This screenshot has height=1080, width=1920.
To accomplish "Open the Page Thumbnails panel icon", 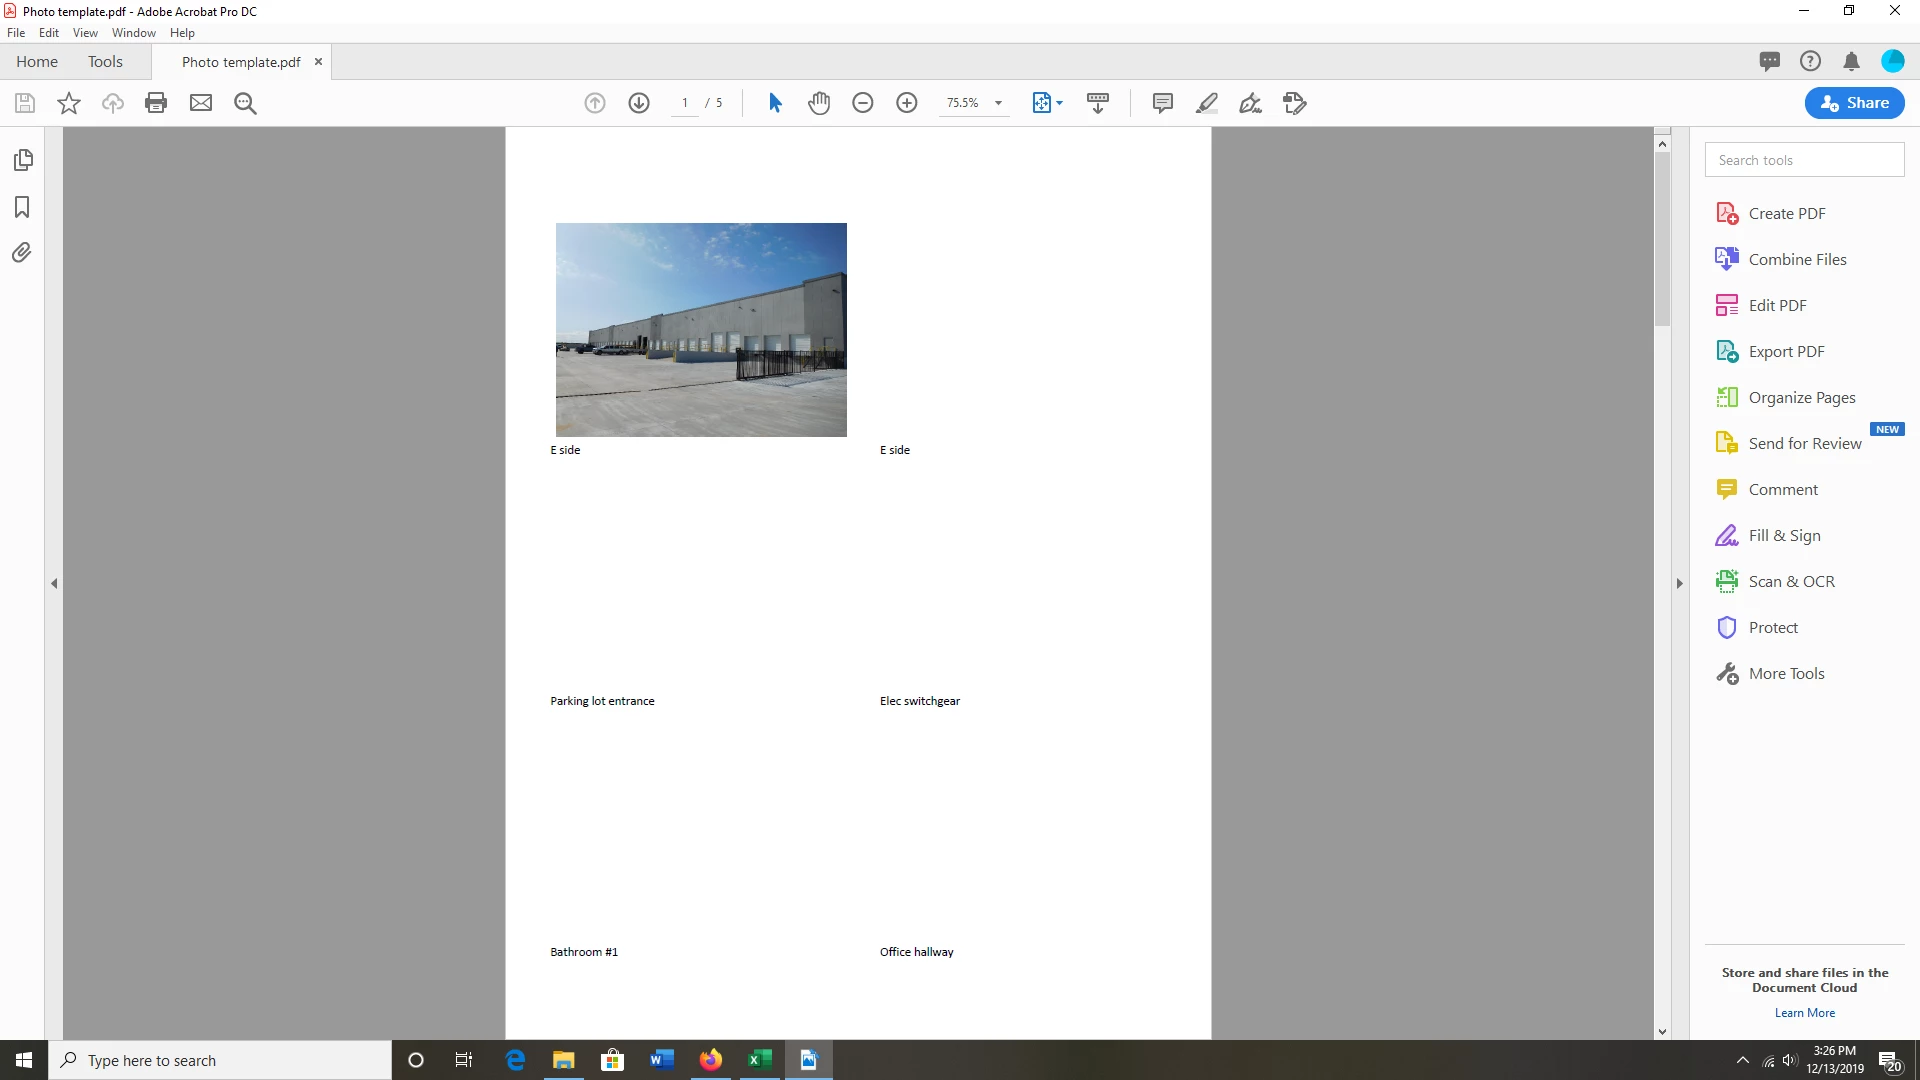I will (23, 160).
